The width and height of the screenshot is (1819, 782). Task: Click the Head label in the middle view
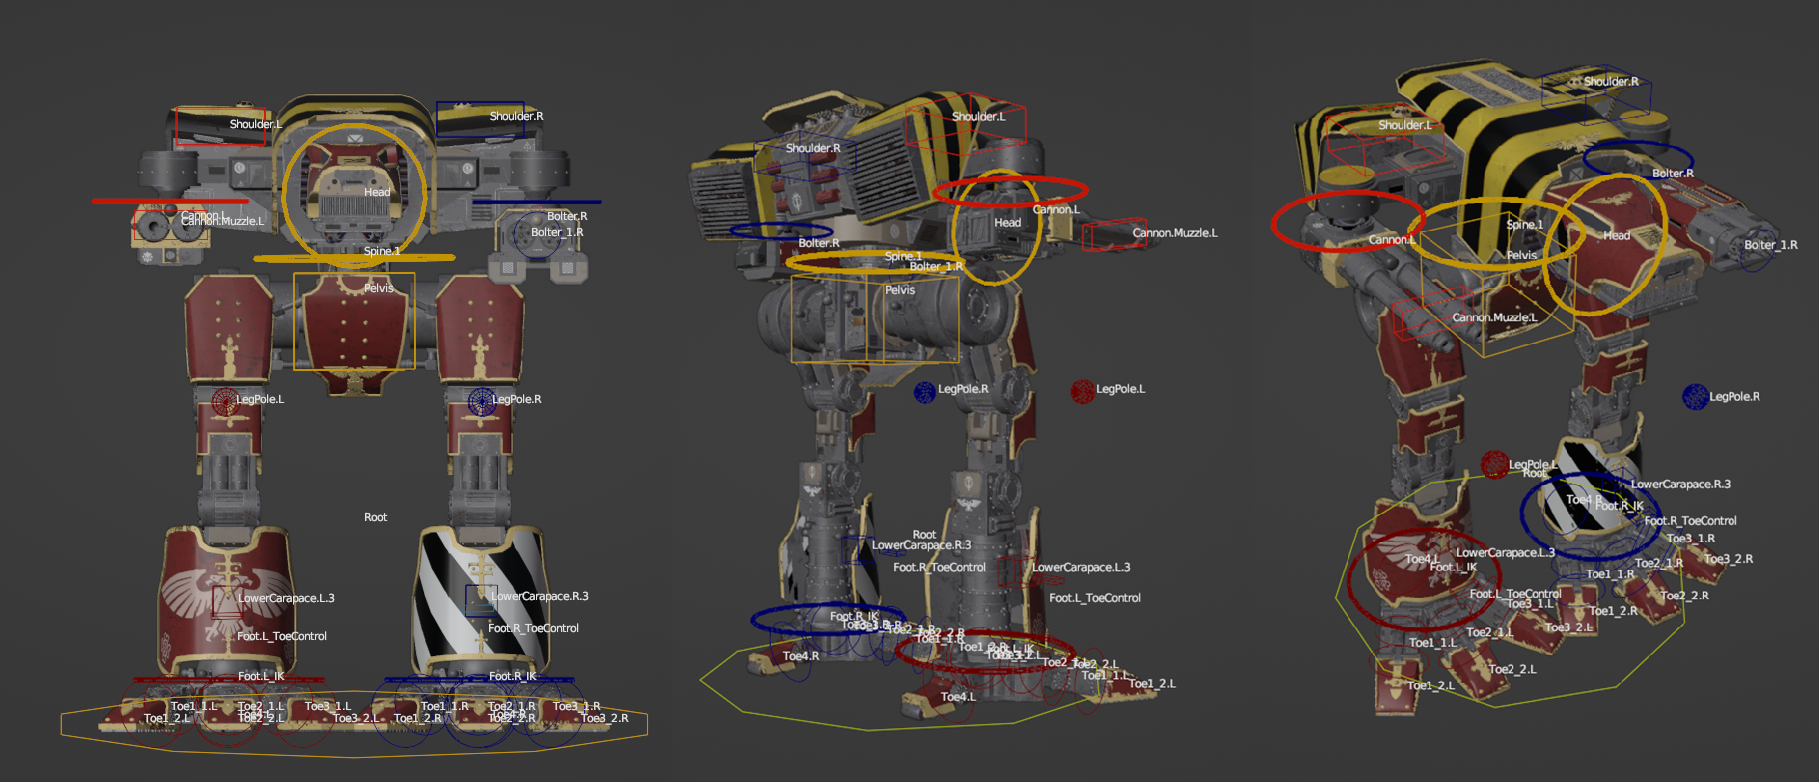pyautogui.click(x=1008, y=223)
